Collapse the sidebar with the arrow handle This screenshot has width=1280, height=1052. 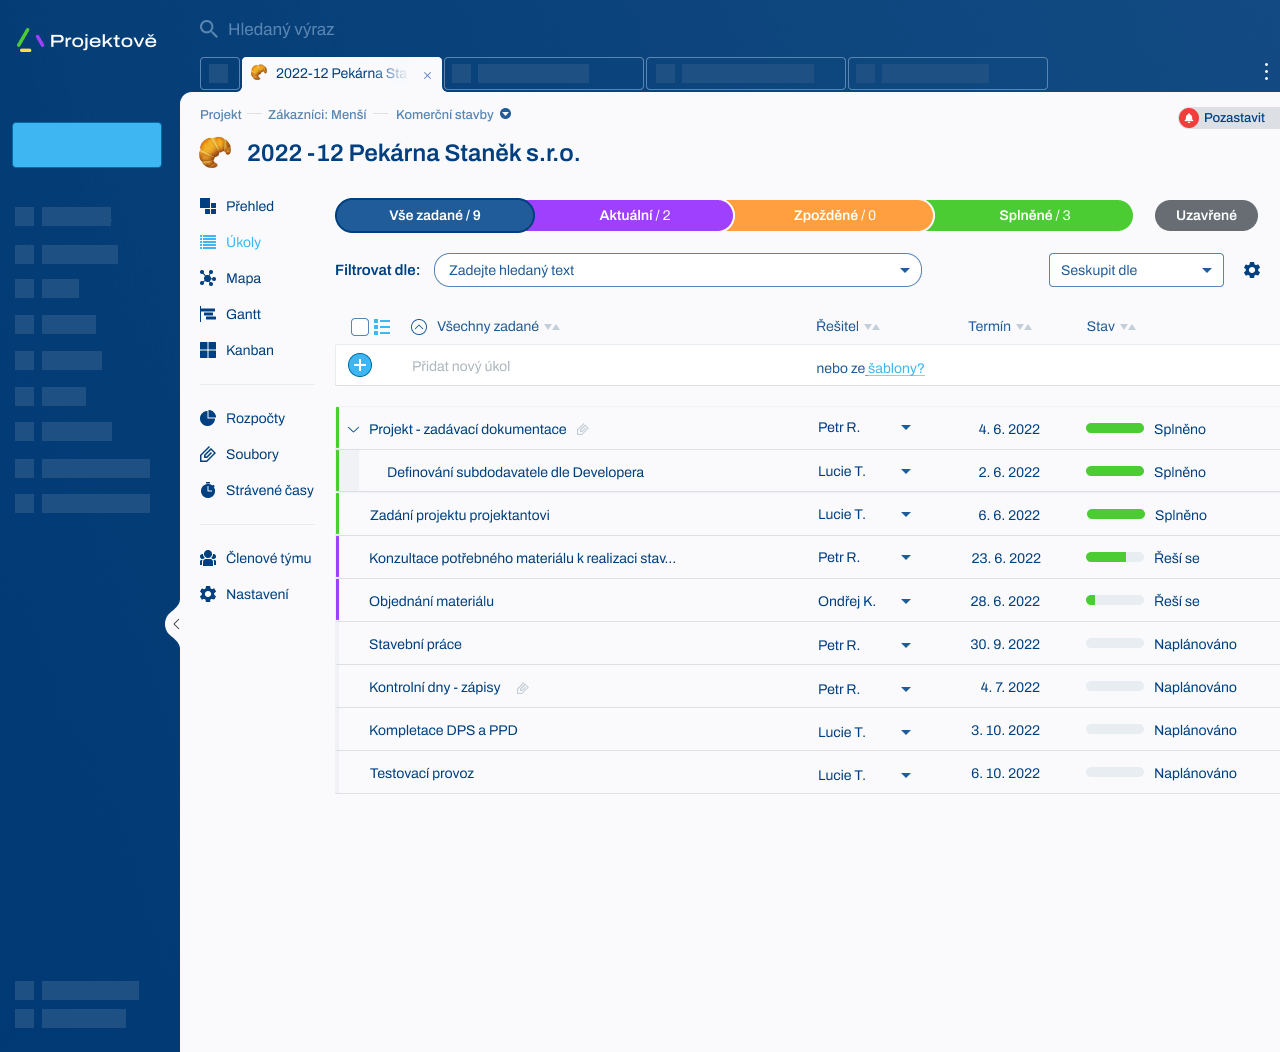174,624
